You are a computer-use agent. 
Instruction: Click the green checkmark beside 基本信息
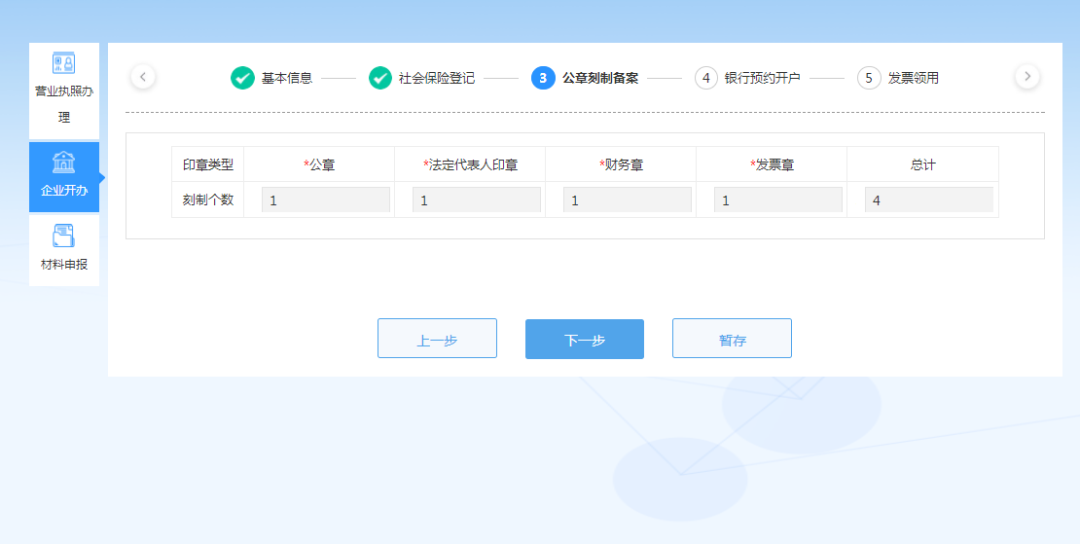point(243,78)
